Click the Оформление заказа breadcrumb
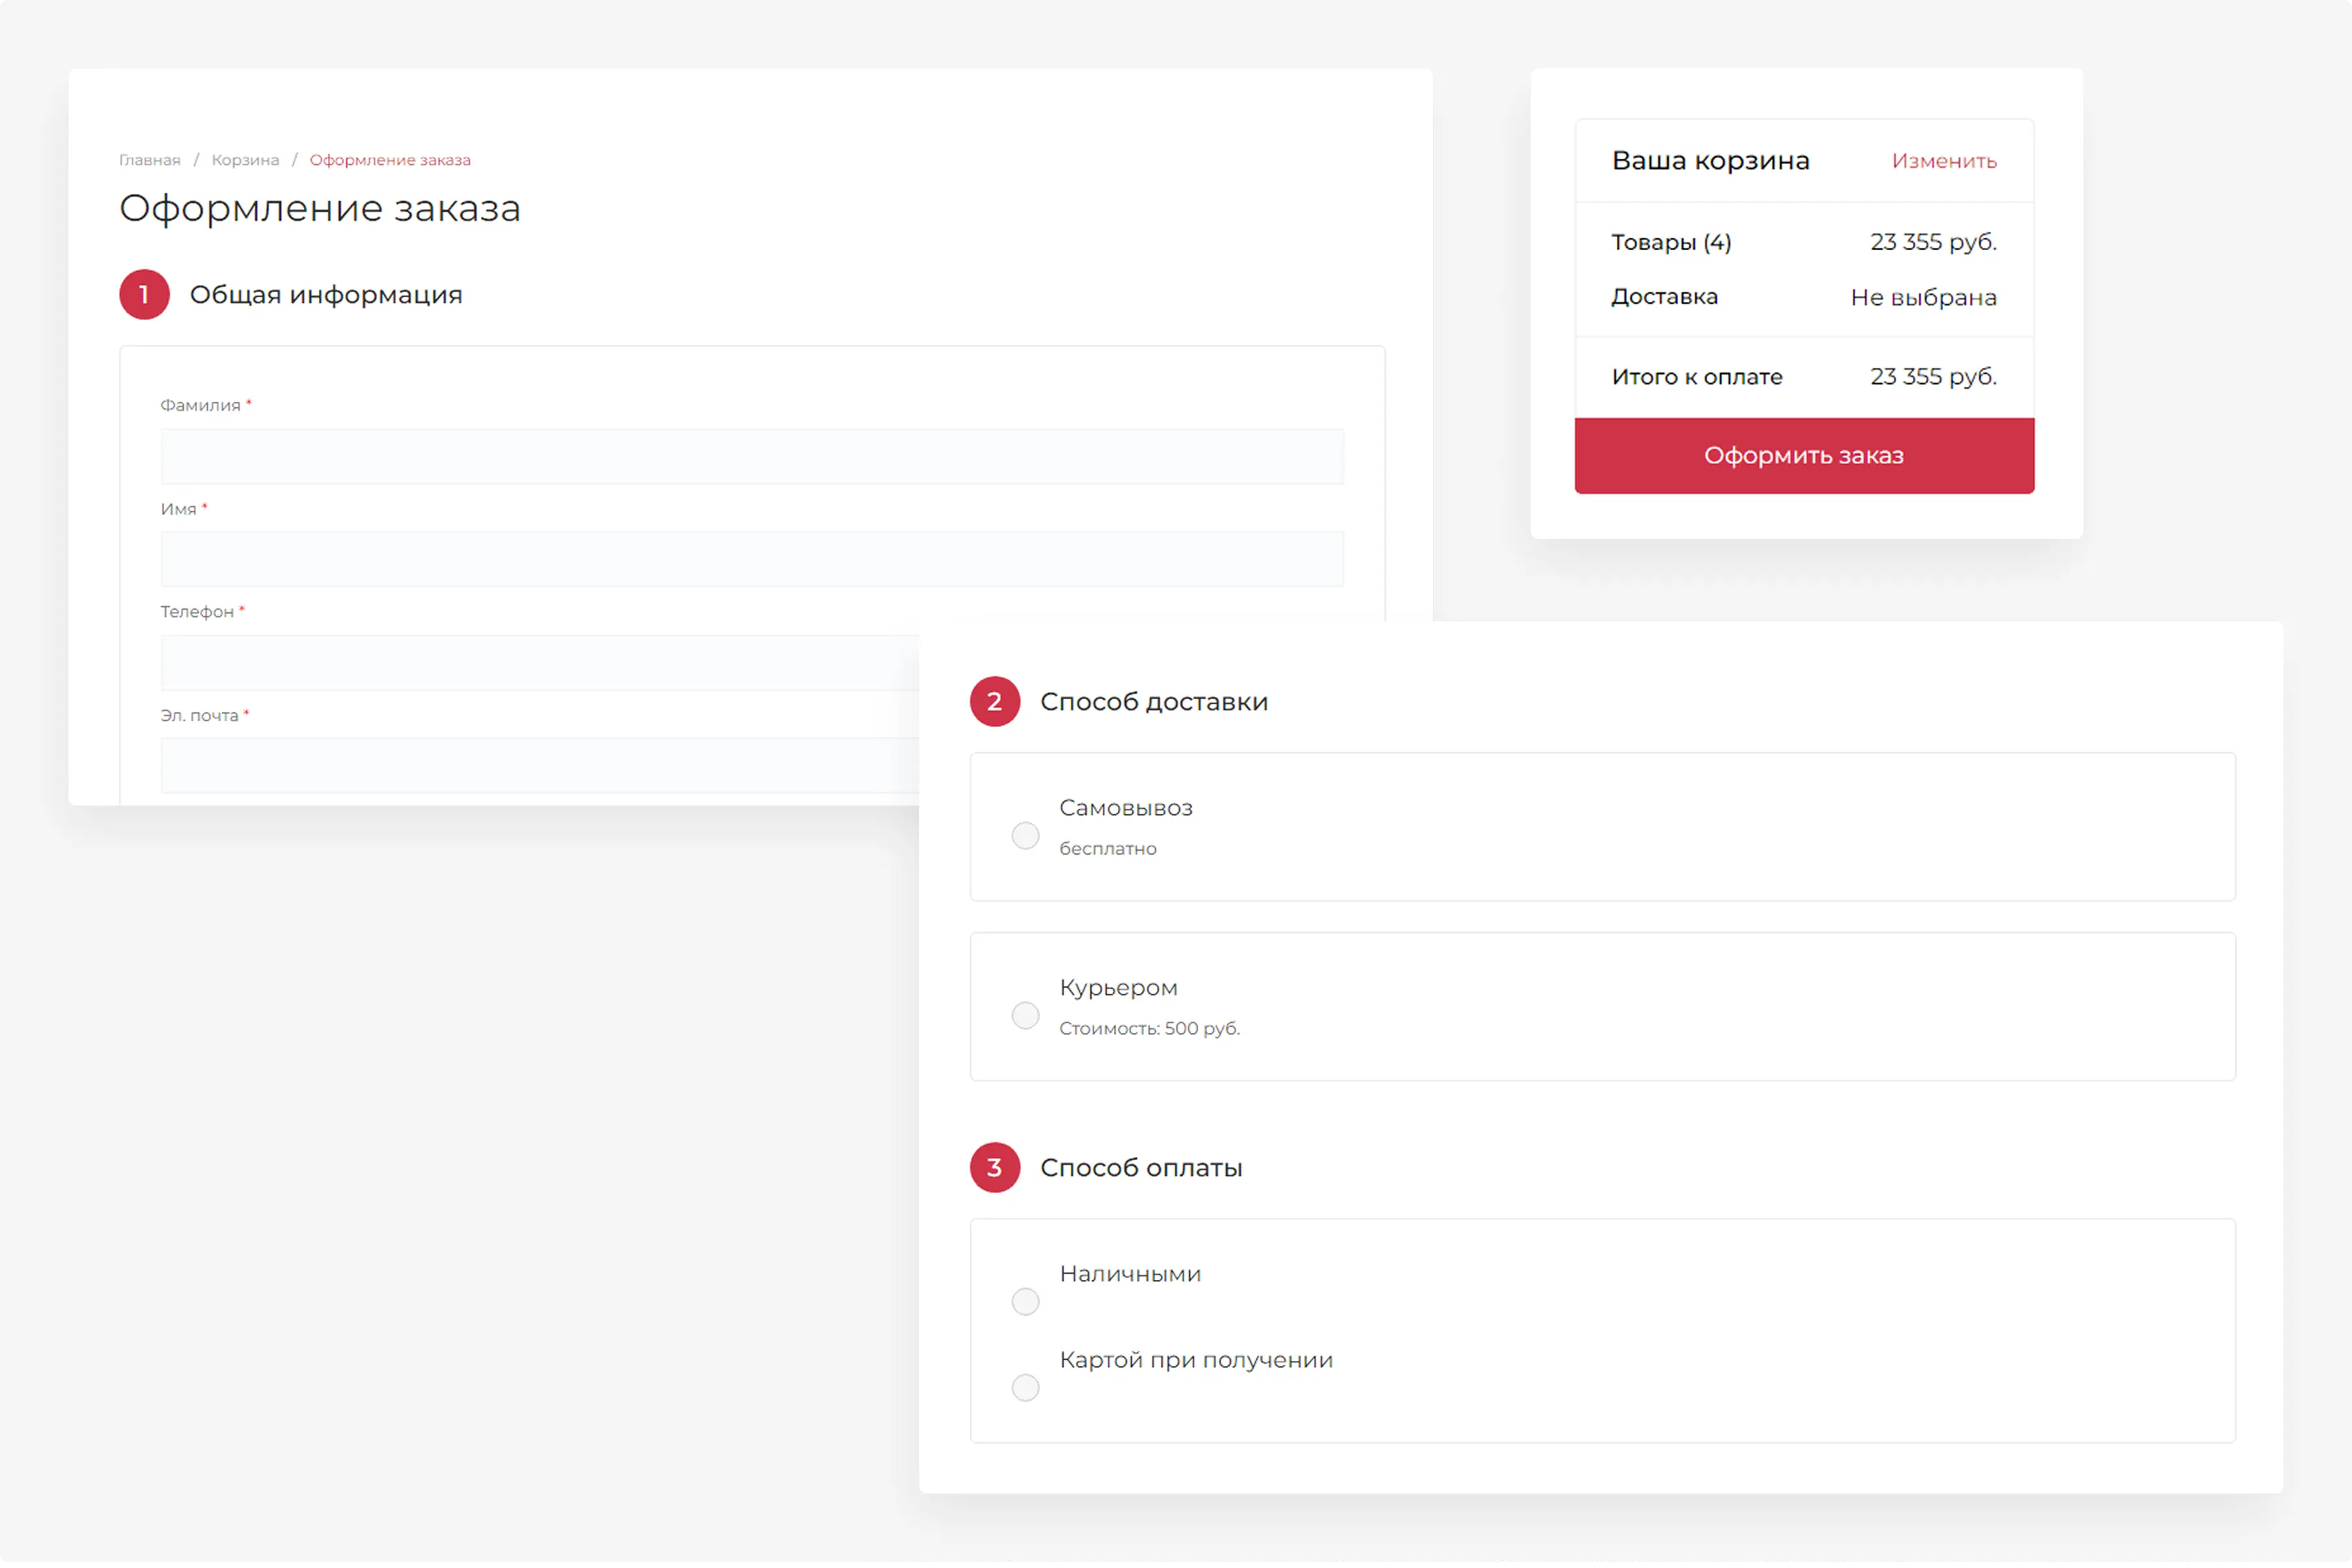 [390, 160]
